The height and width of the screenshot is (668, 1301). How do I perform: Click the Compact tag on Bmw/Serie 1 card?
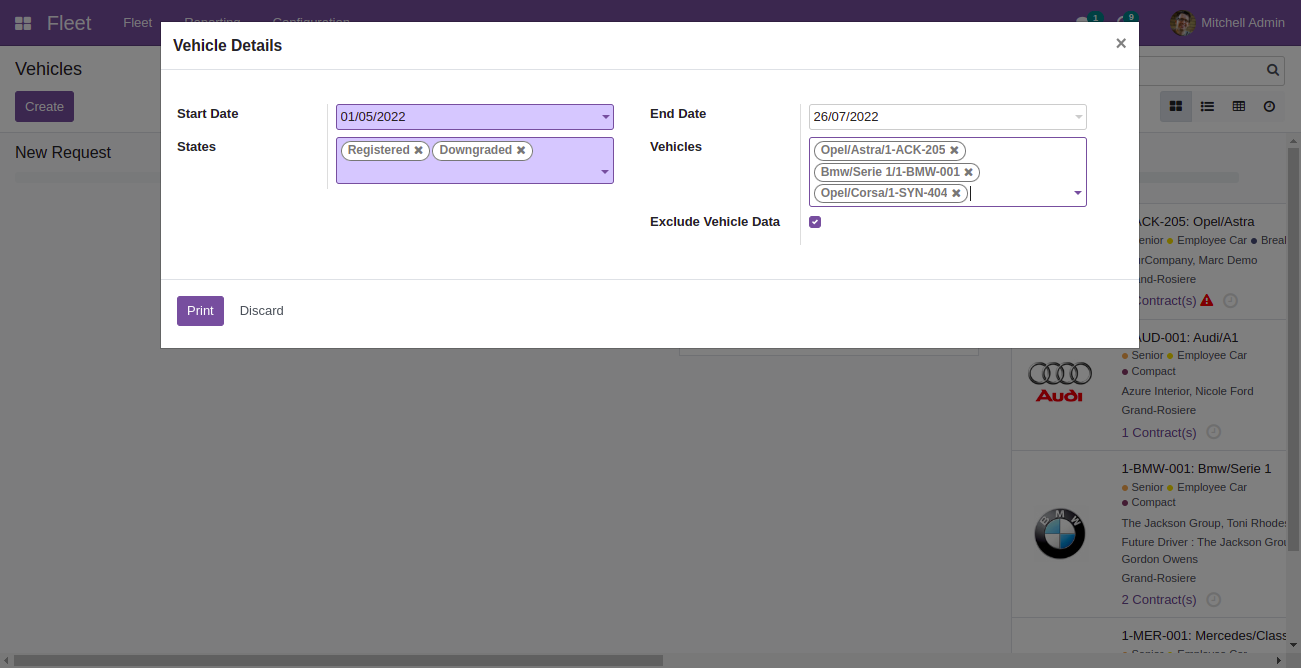1153,502
